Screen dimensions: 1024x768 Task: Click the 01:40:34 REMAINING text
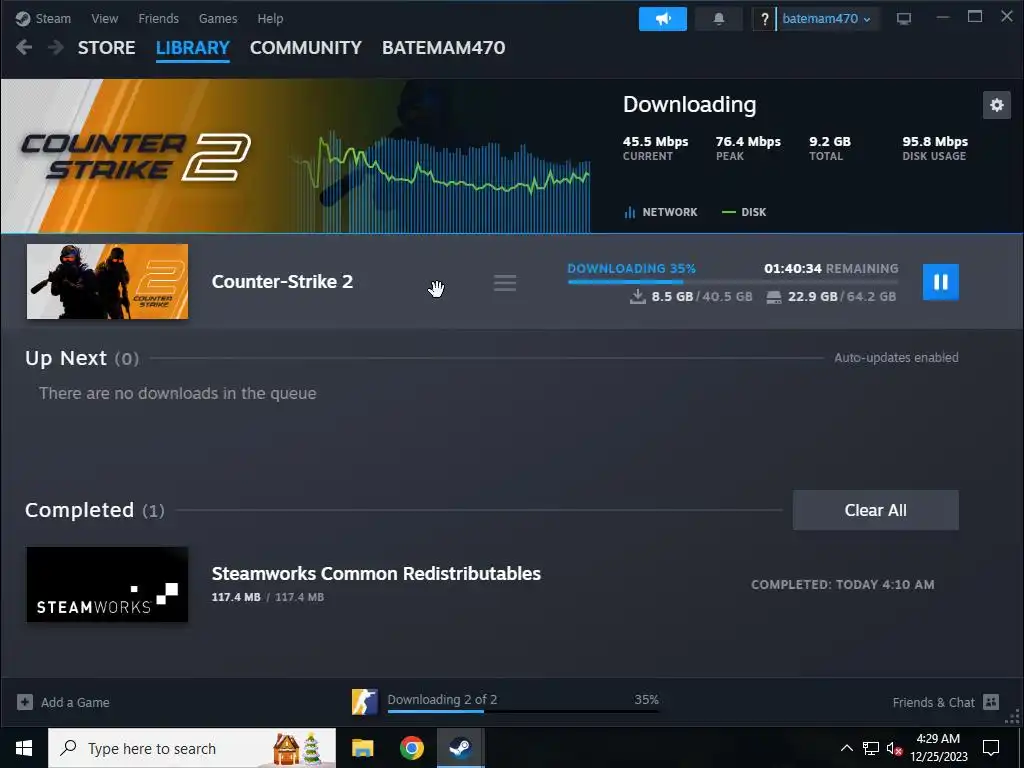click(x=831, y=268)
